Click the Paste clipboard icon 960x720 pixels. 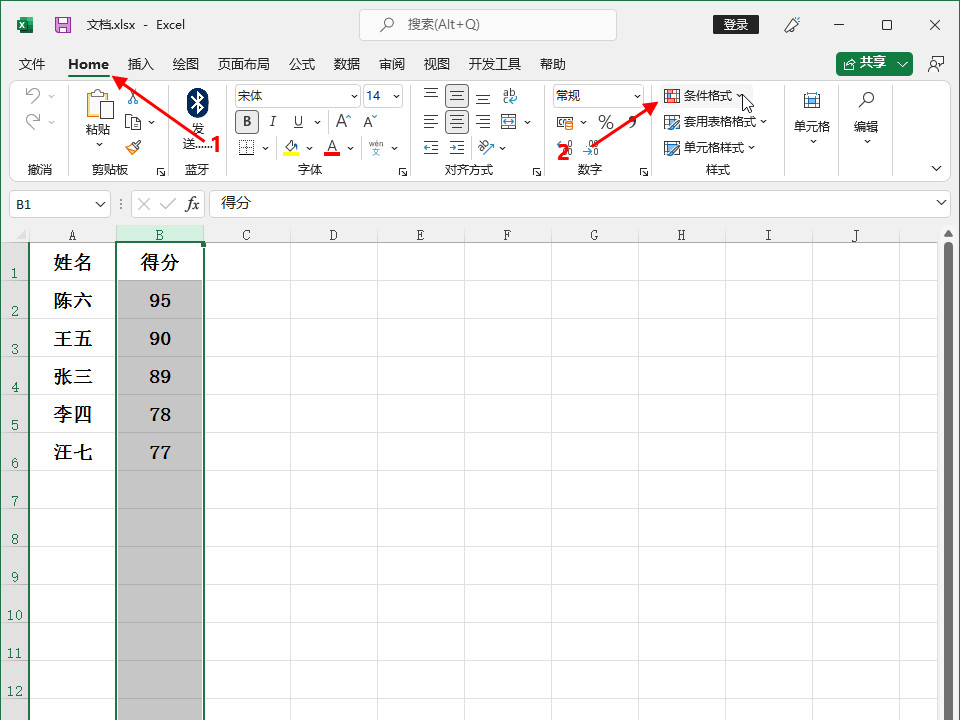99,105
